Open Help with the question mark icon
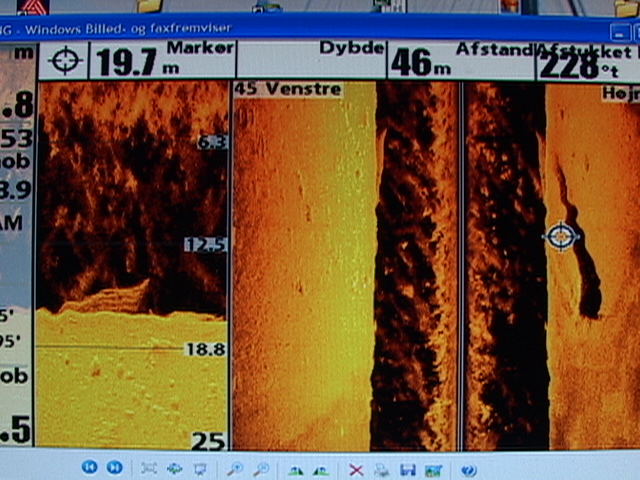The image size is (640, 480). [x=468, y=468]
